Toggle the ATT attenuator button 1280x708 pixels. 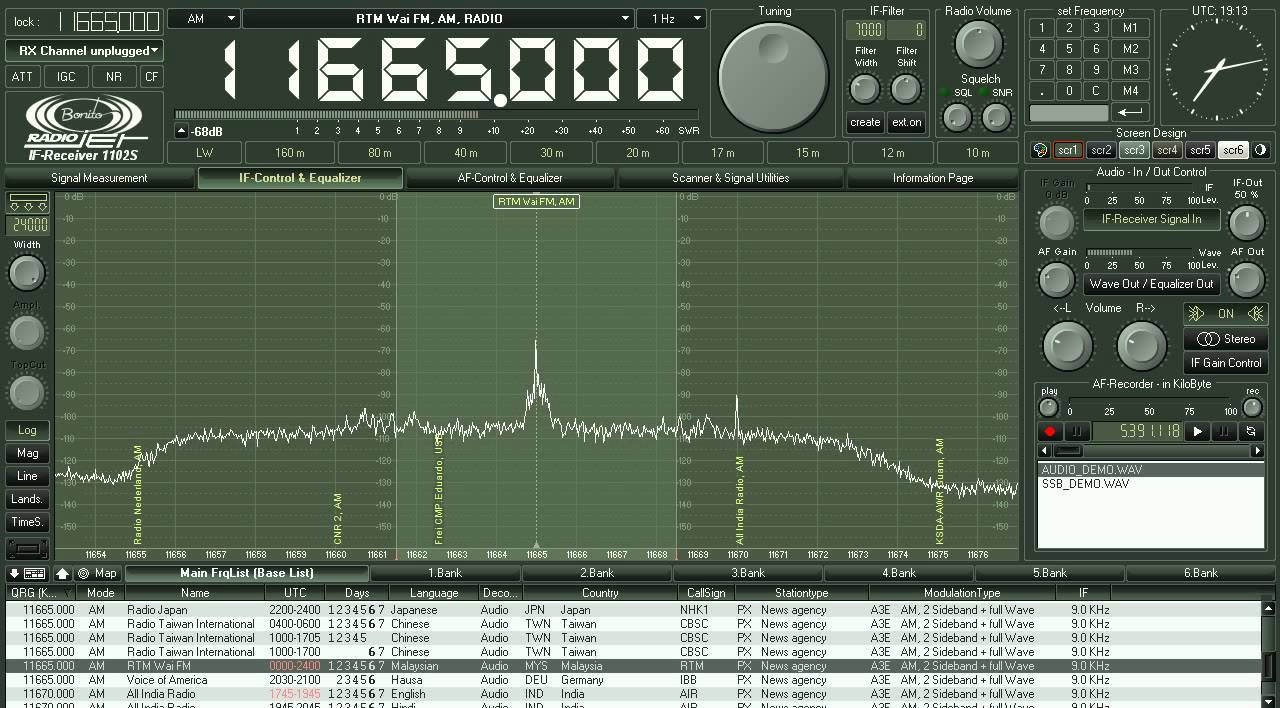pos(22,76)
